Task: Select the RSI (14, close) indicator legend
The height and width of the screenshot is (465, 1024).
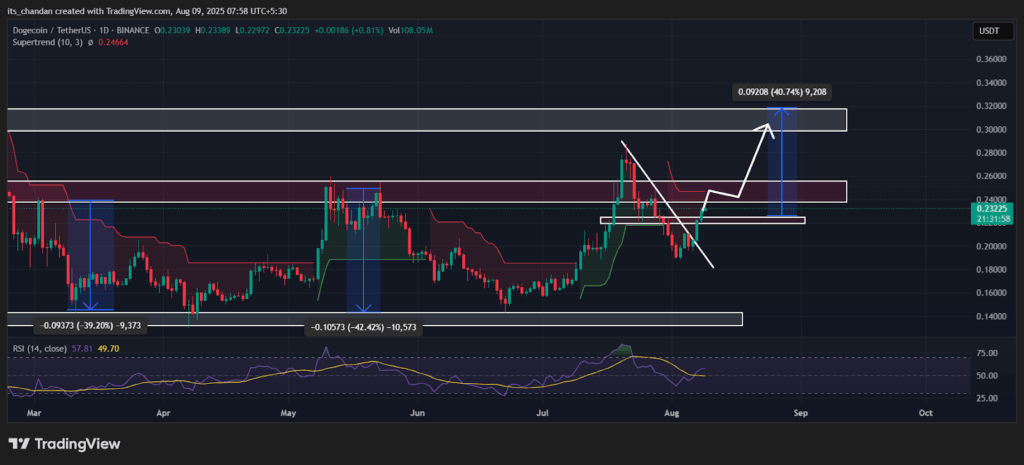Action: coord(40,349)
